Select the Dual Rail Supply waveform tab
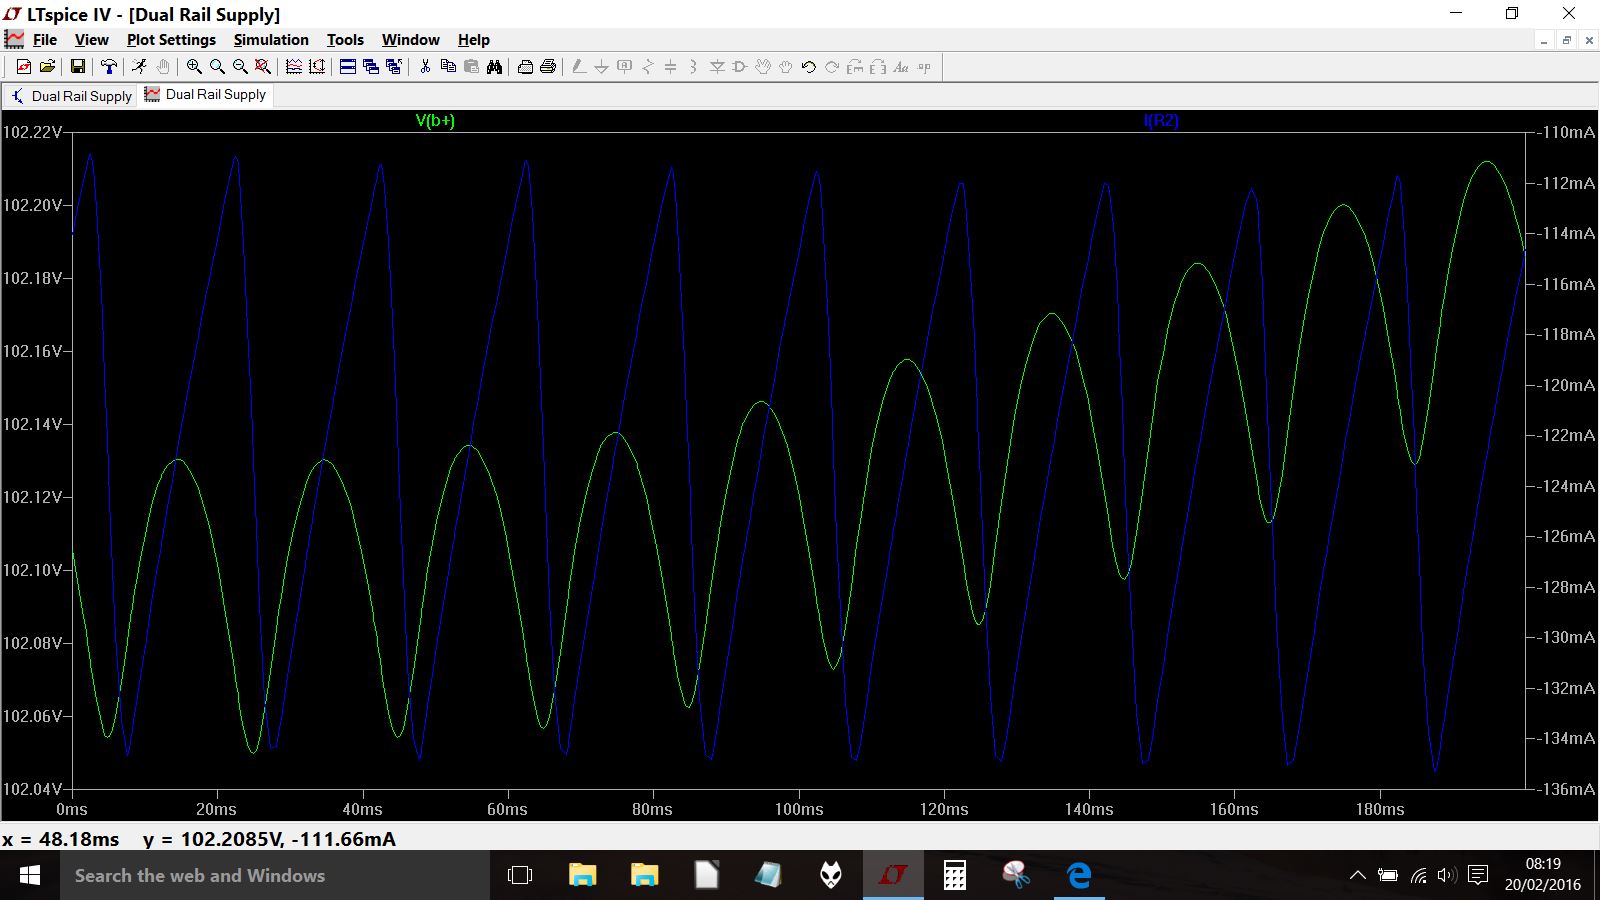This screenshot has width=1600, height=900. (x=205, y=94)
